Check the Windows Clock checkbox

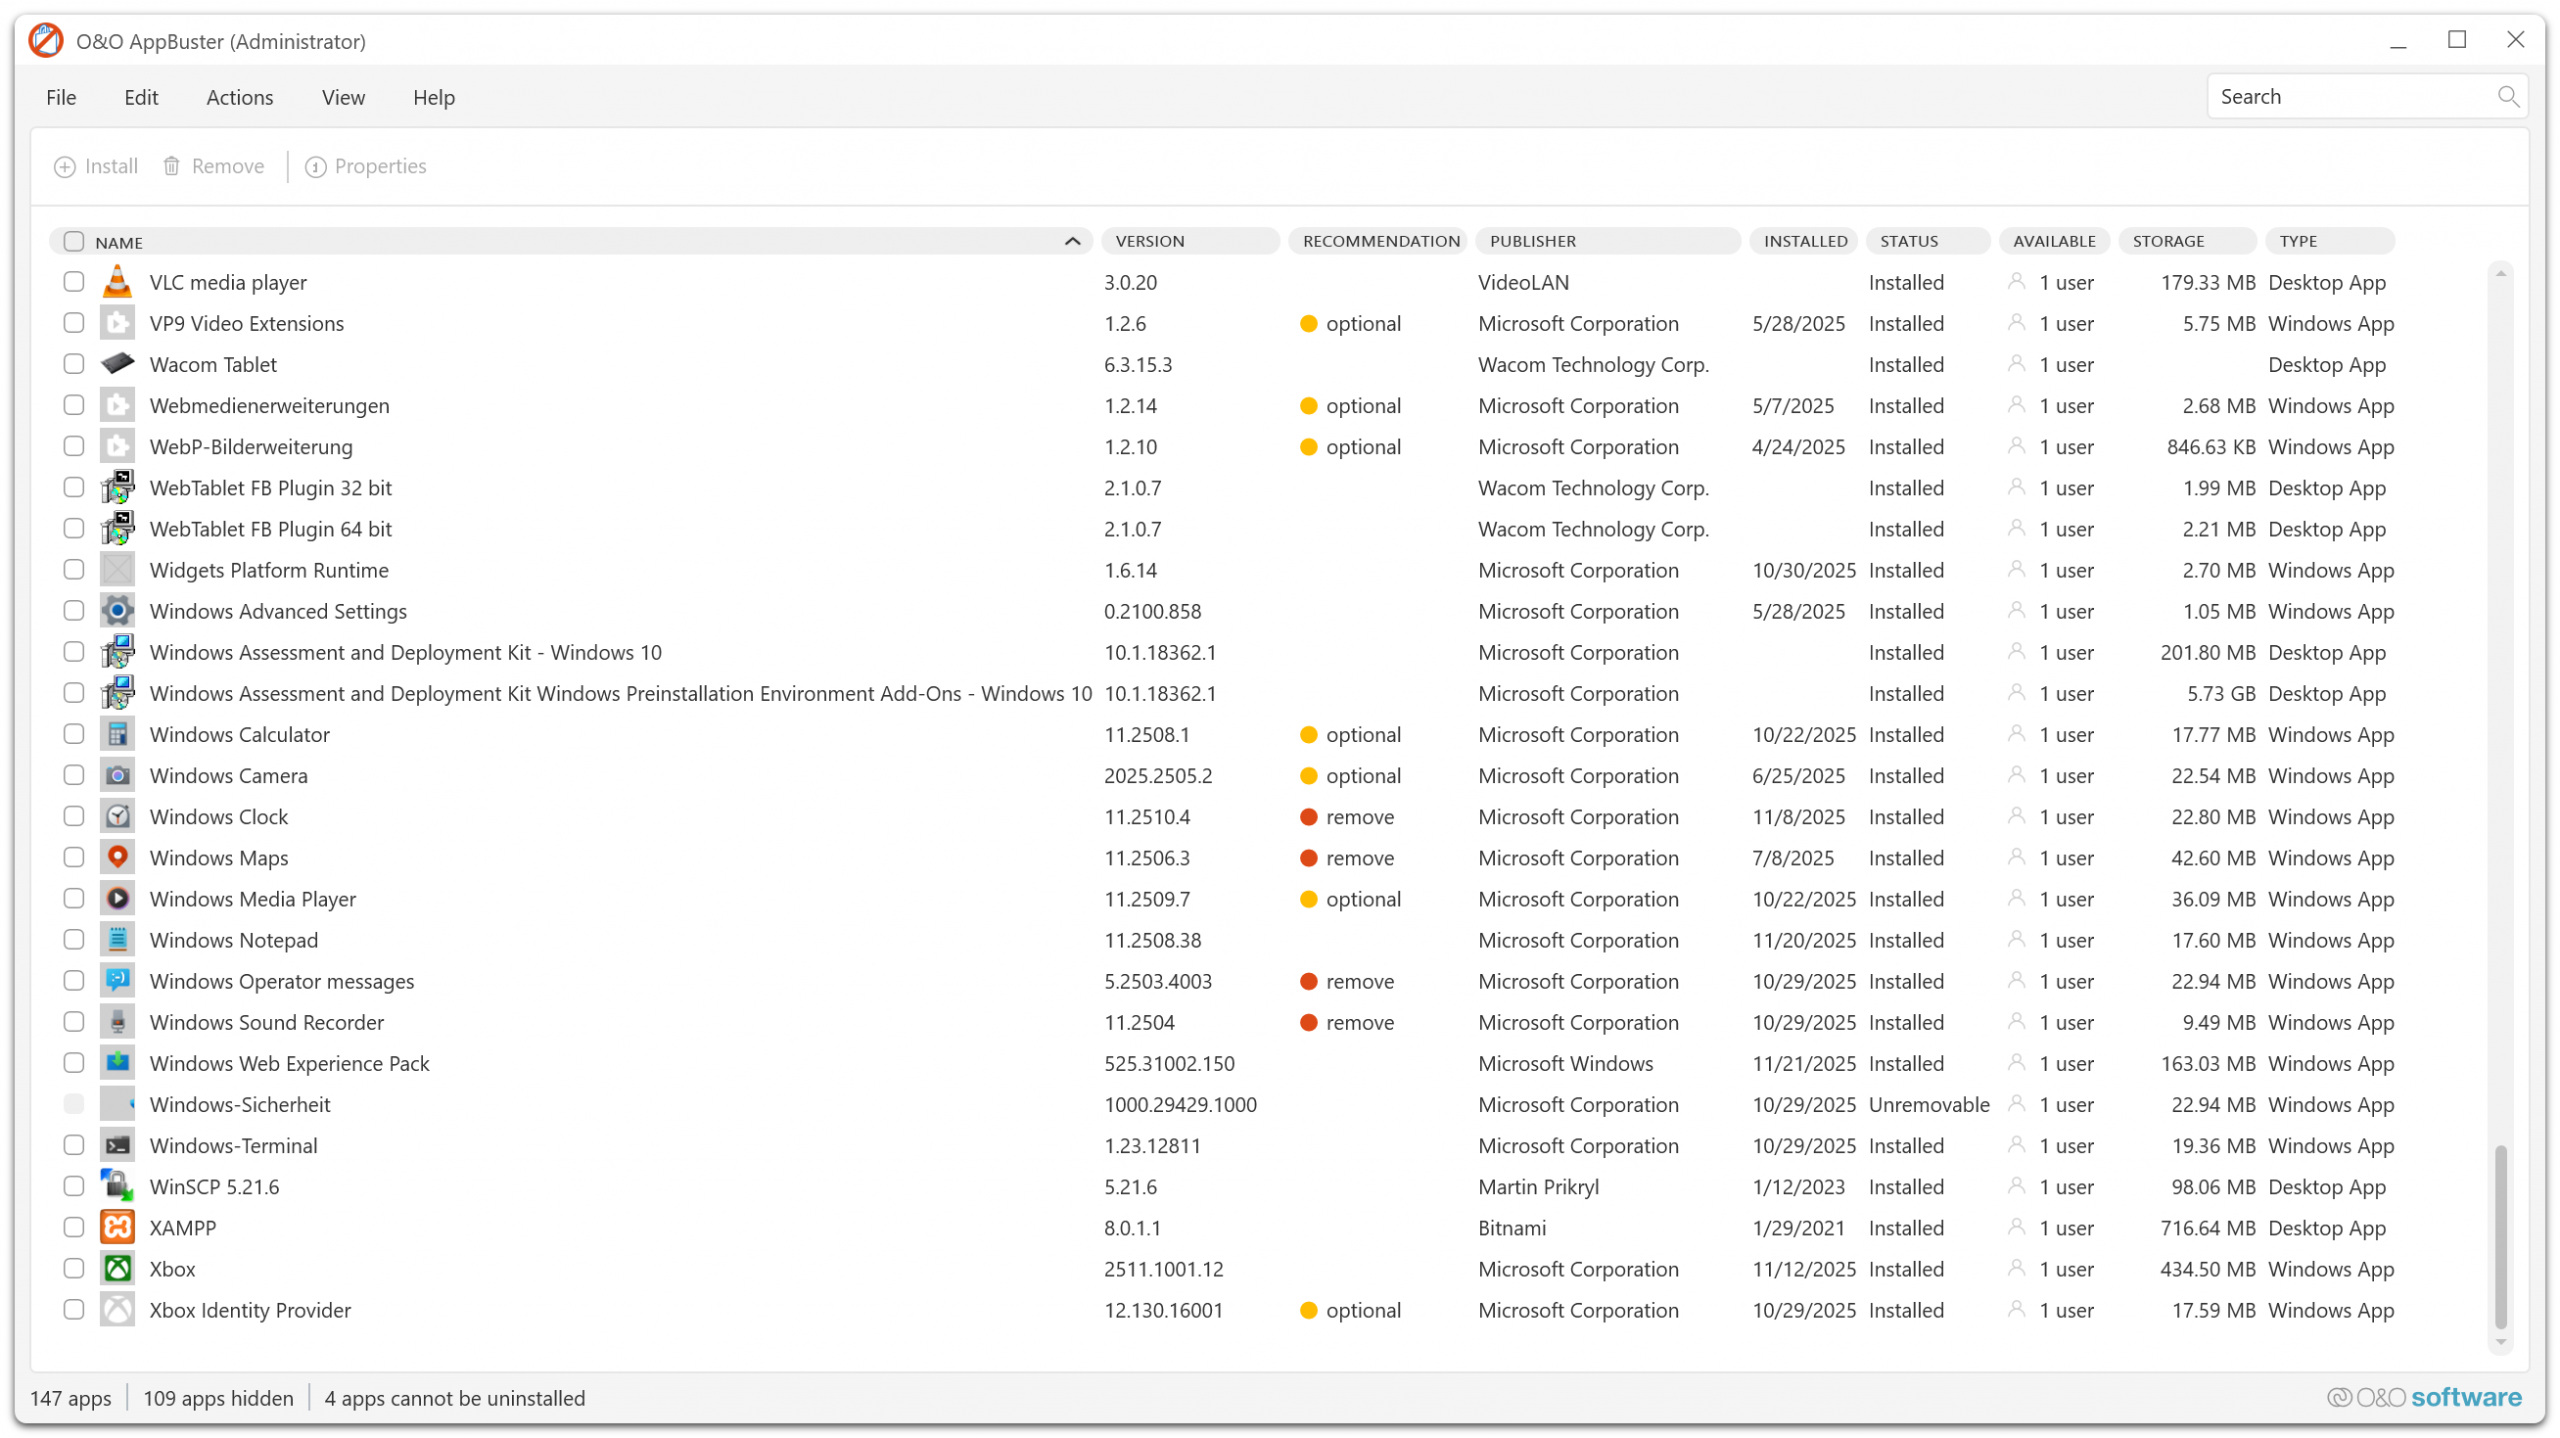(x=73, y=816)
